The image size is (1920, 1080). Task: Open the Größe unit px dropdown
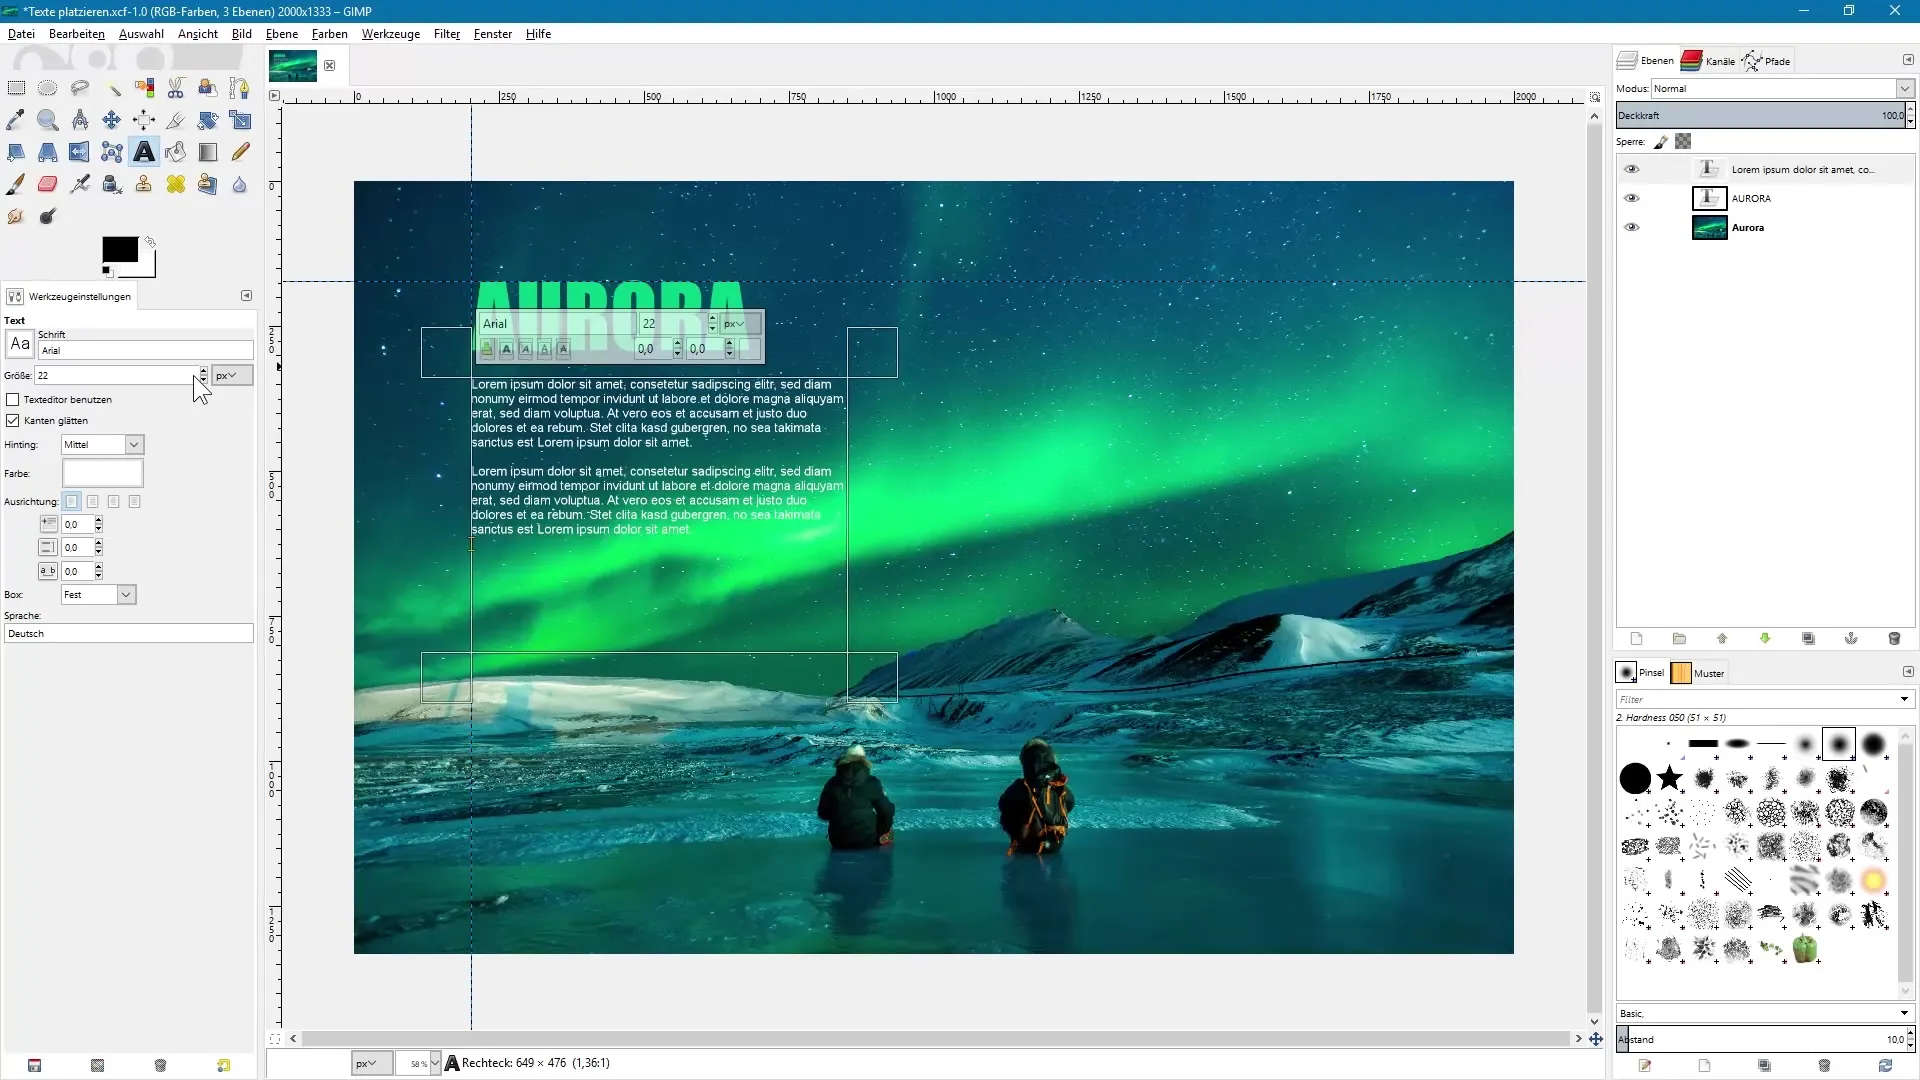232,375
